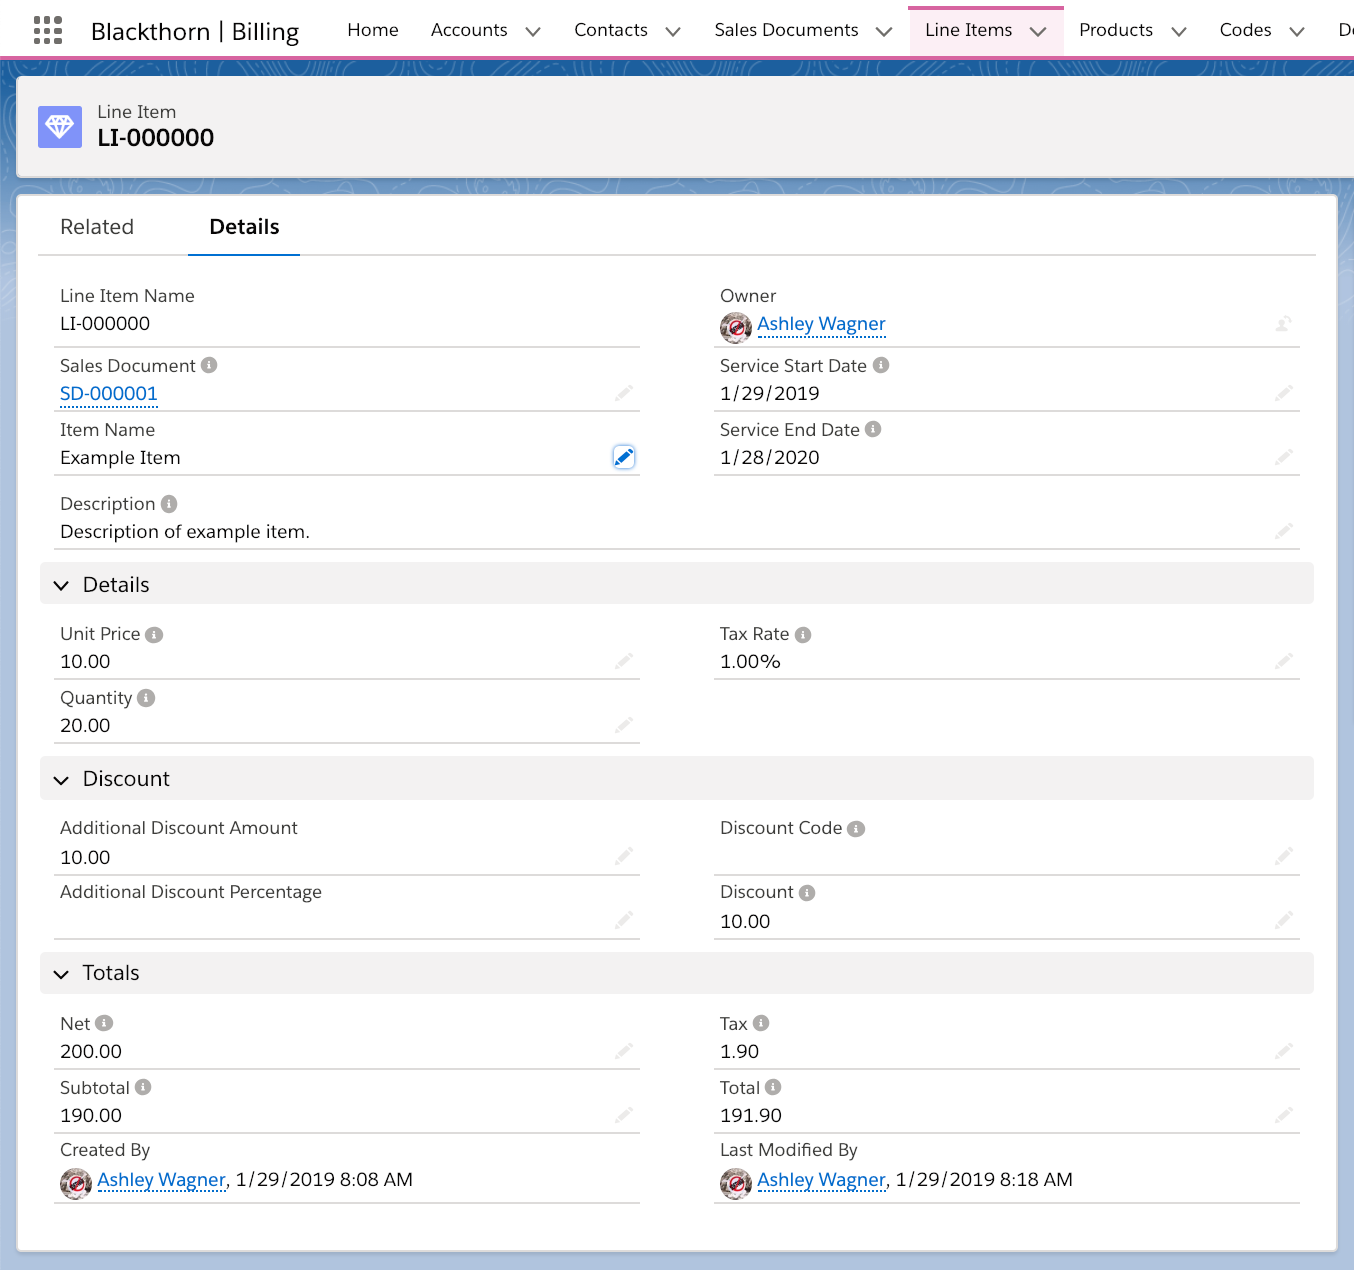
Task: Click Ashley Wagner avatar under Created By
Action: pyautogui.click(x=76, y=1184)
